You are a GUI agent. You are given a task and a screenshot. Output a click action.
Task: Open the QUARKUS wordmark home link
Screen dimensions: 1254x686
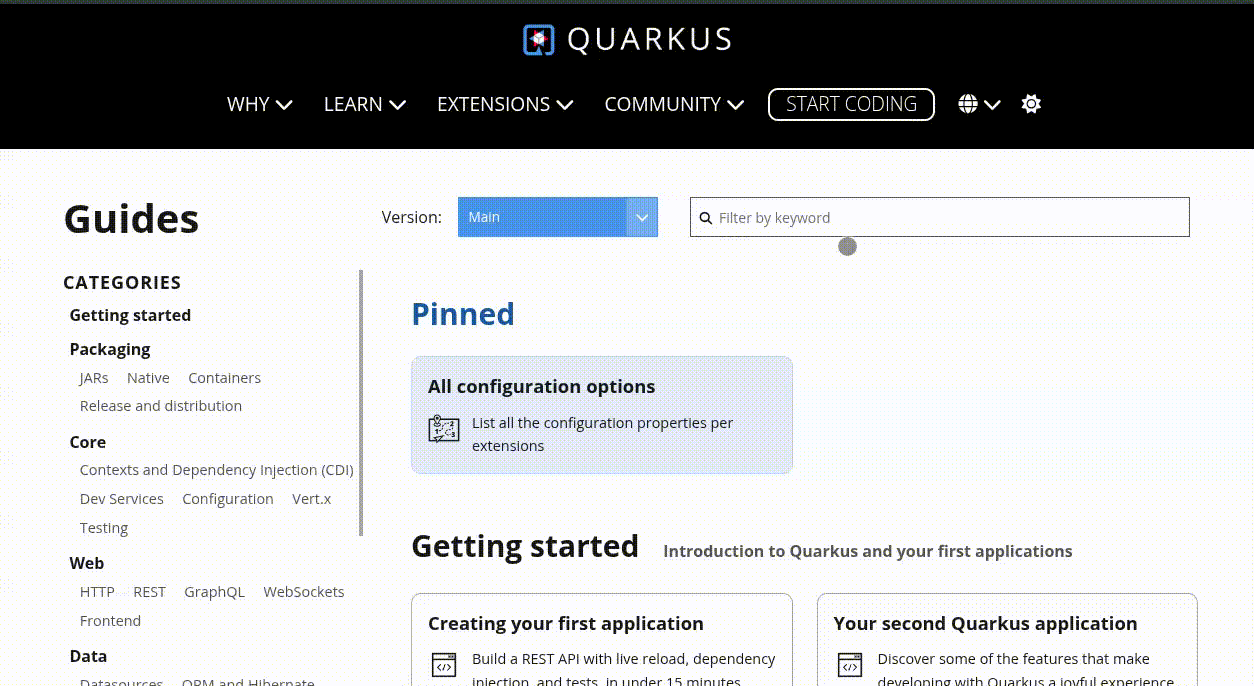(x=649, y=40)
